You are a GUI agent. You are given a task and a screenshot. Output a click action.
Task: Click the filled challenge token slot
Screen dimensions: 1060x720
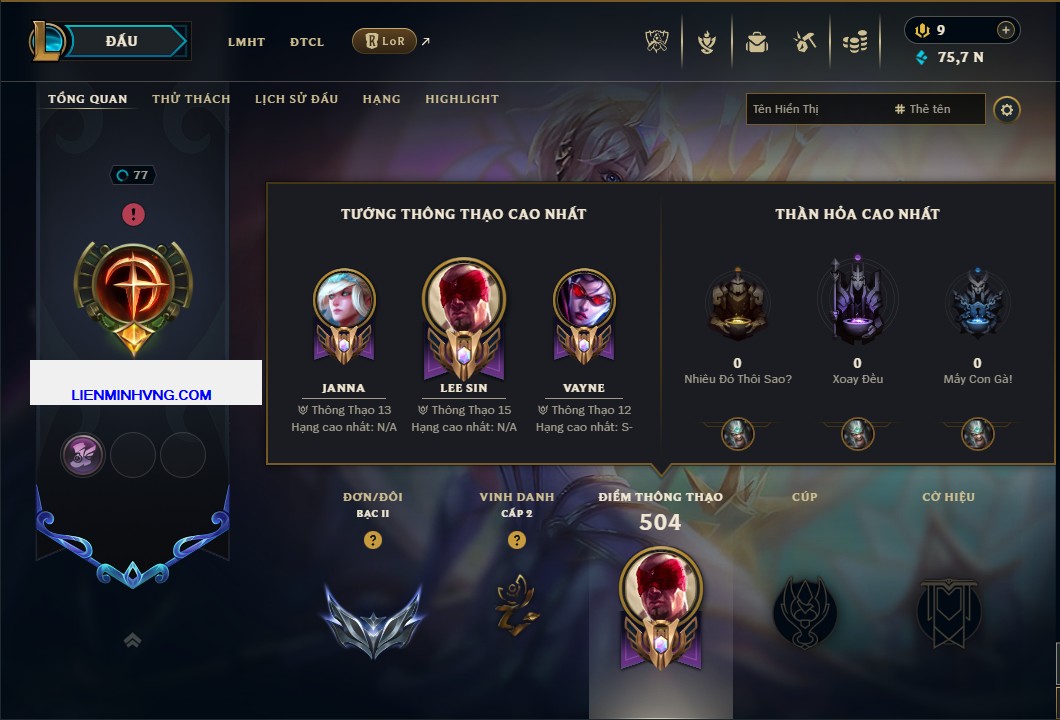[83, 454]
